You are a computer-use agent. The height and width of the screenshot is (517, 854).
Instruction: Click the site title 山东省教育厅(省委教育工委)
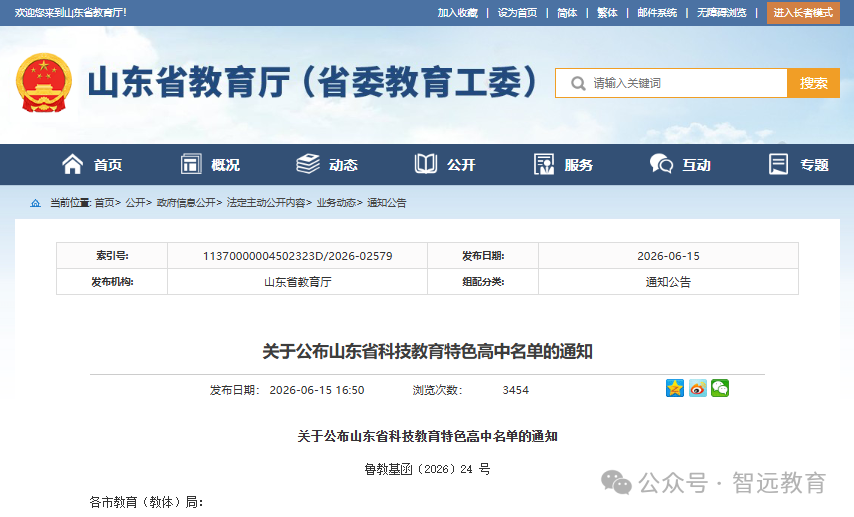[x=314, y=82]
